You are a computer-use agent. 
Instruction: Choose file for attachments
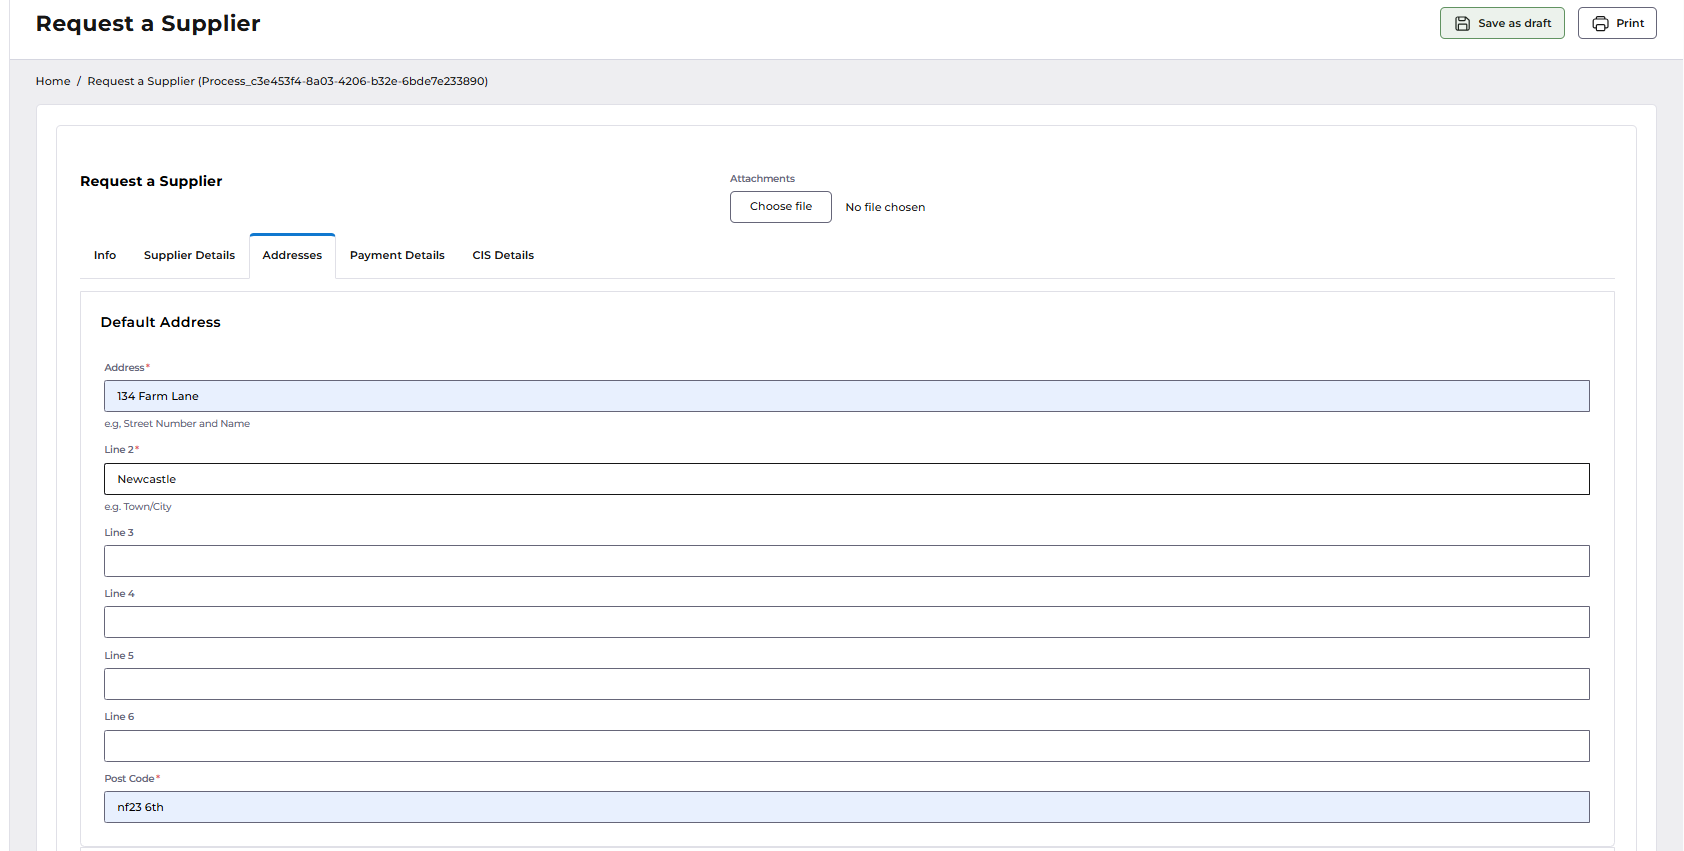pos(781,207)
